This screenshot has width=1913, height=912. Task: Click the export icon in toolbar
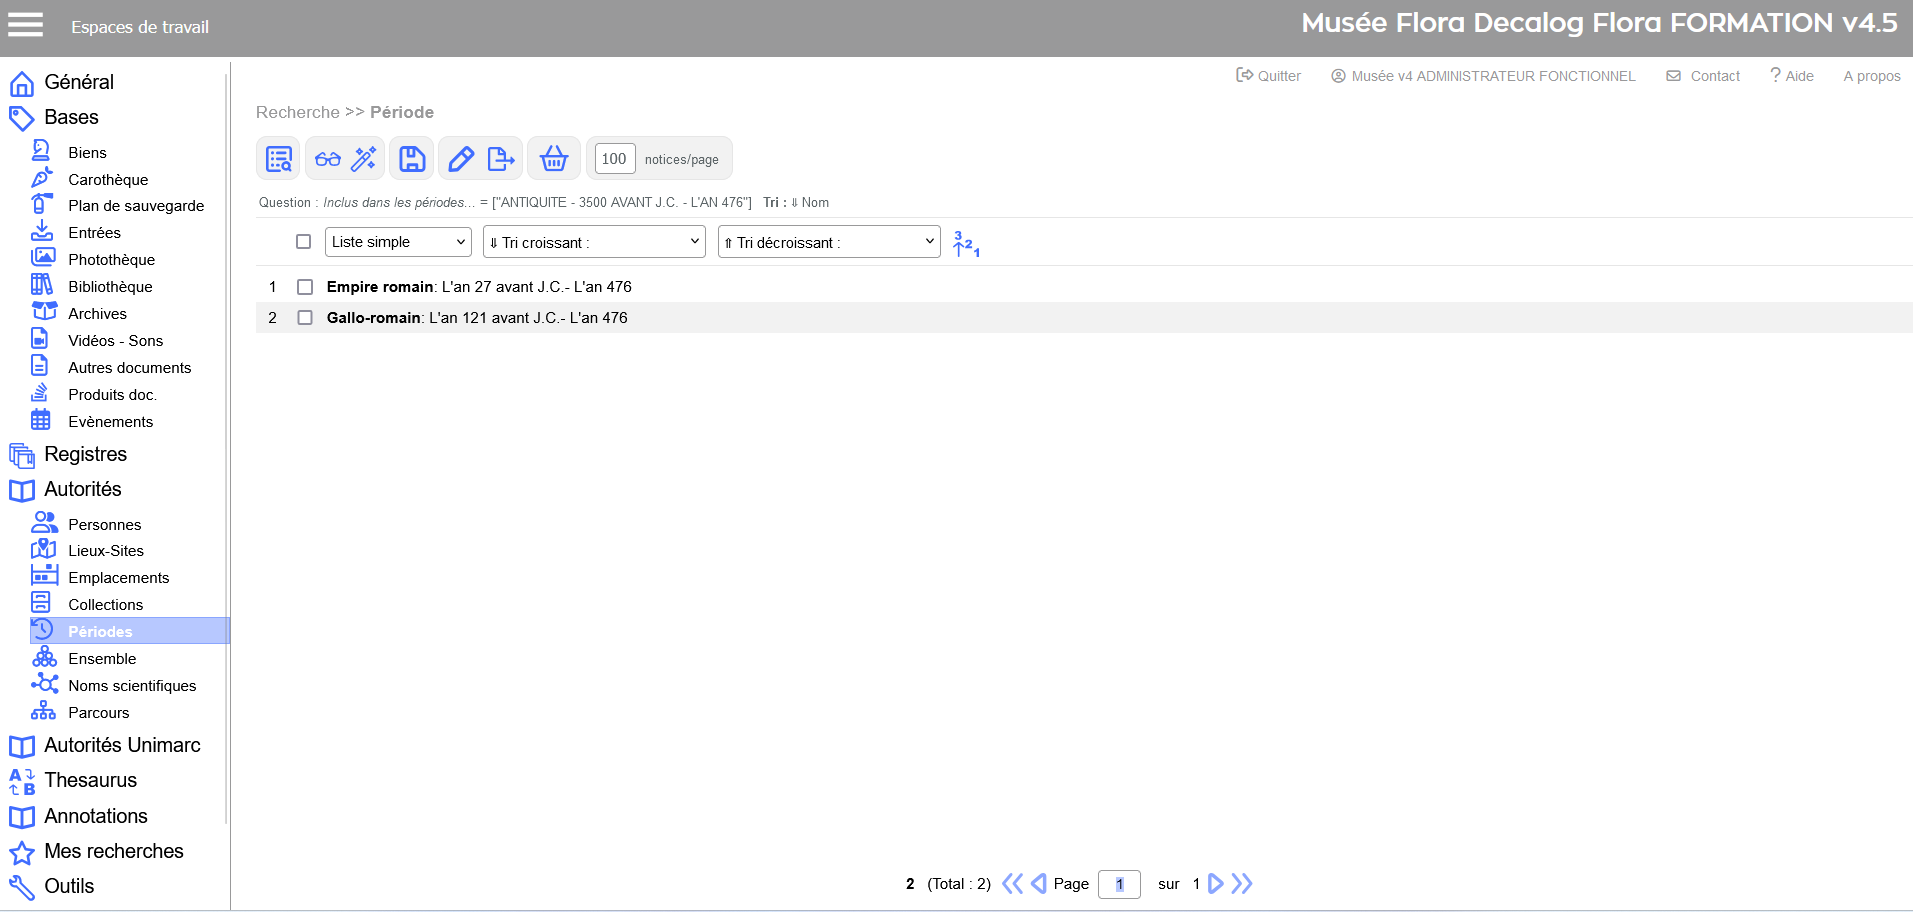click(500, 159)
